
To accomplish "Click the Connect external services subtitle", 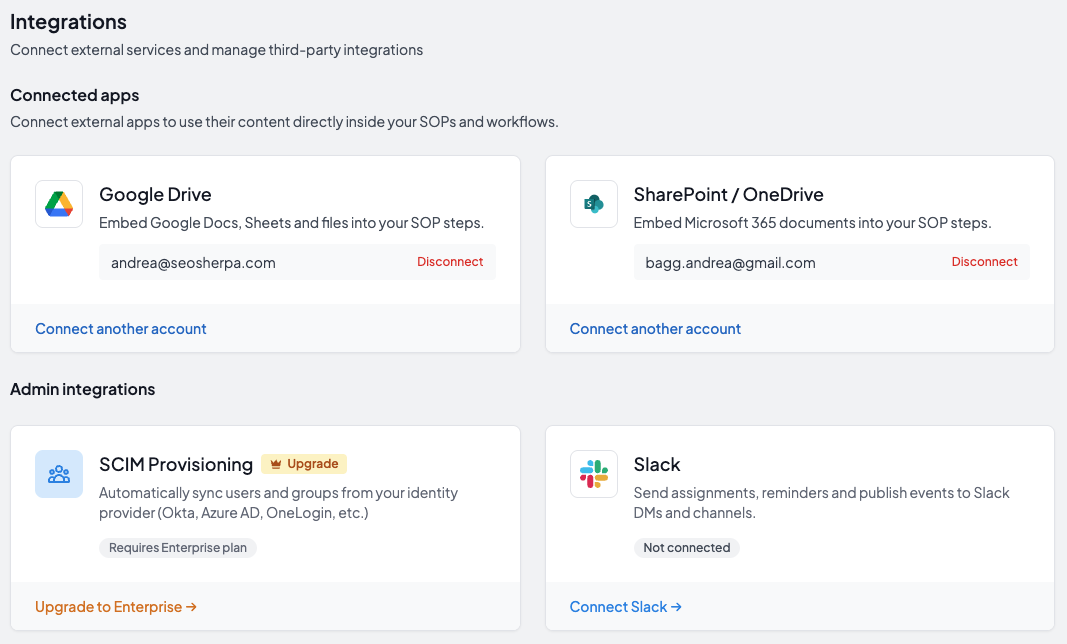I will click(x=216, y=50).
